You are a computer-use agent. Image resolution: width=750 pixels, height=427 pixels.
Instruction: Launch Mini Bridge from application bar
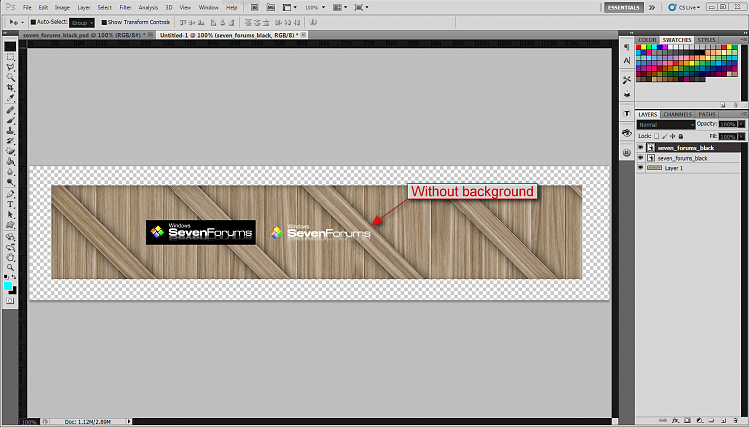coord(271,7)
